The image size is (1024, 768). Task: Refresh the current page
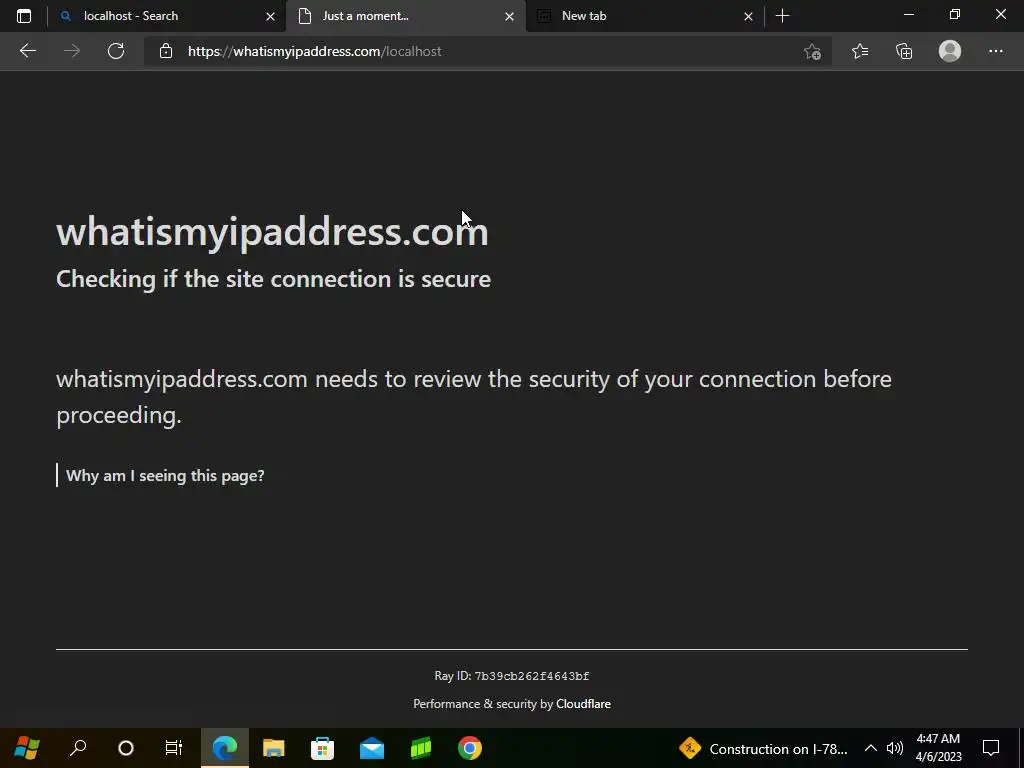pos(116,51)
